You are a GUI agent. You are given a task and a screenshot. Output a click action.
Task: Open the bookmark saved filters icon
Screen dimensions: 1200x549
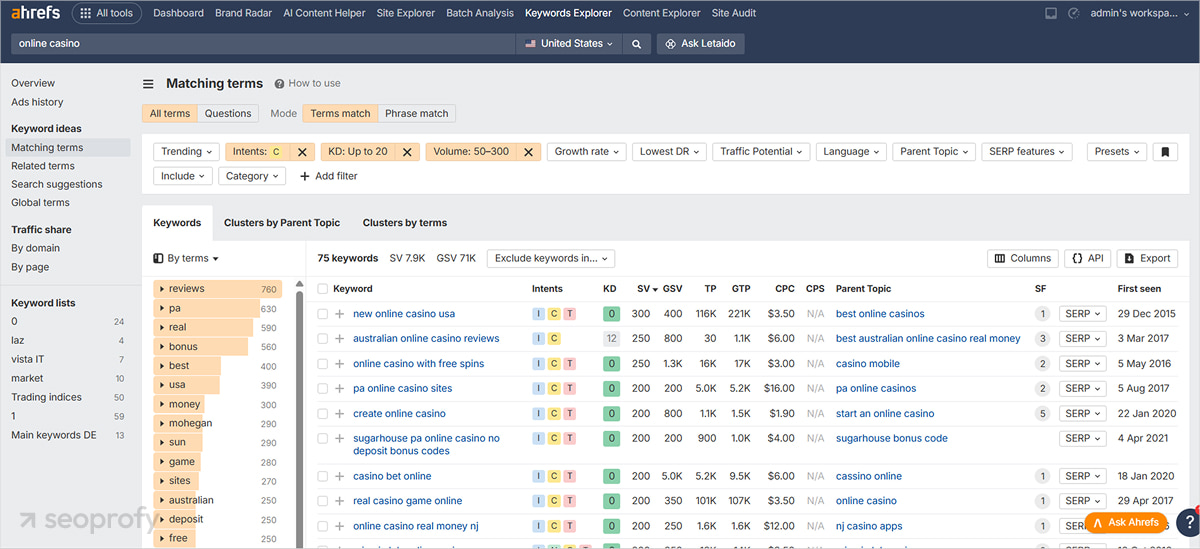(x=1165, y=152)
